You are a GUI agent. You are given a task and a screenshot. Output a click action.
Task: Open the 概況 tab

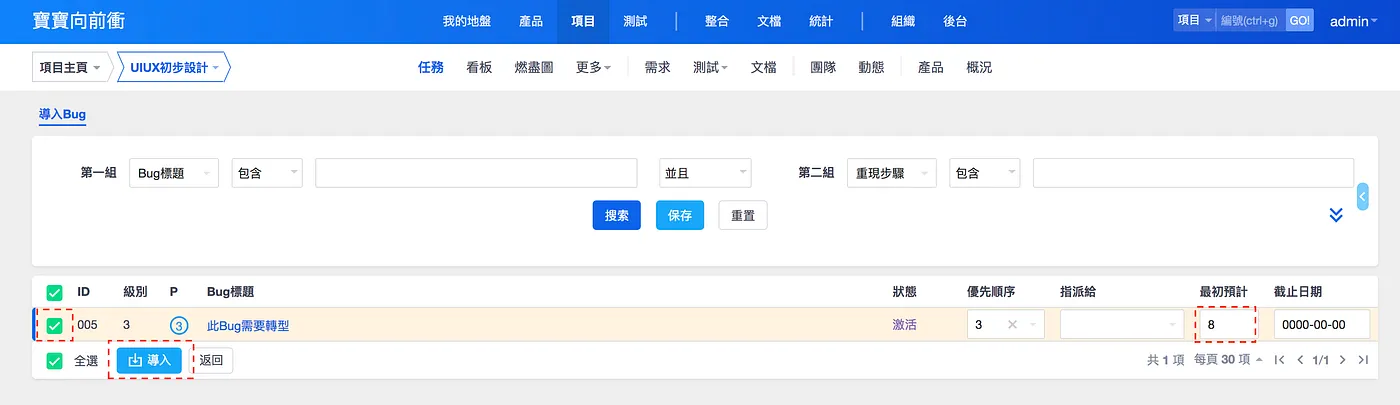(979, 68)
